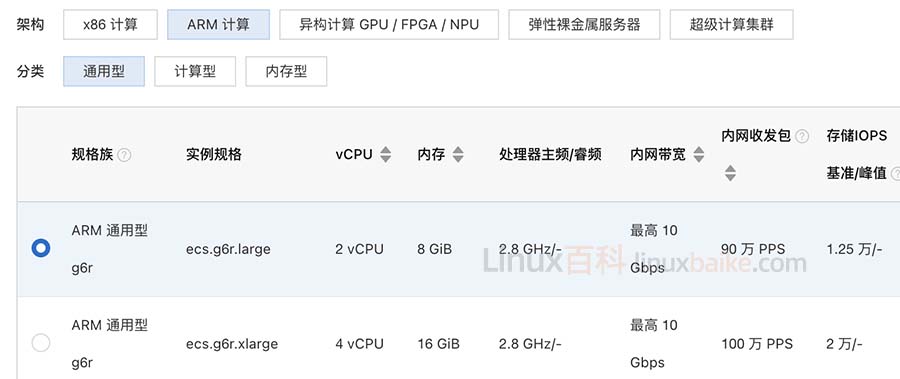Select ARM 计算 architecture tab

[218, 25]
